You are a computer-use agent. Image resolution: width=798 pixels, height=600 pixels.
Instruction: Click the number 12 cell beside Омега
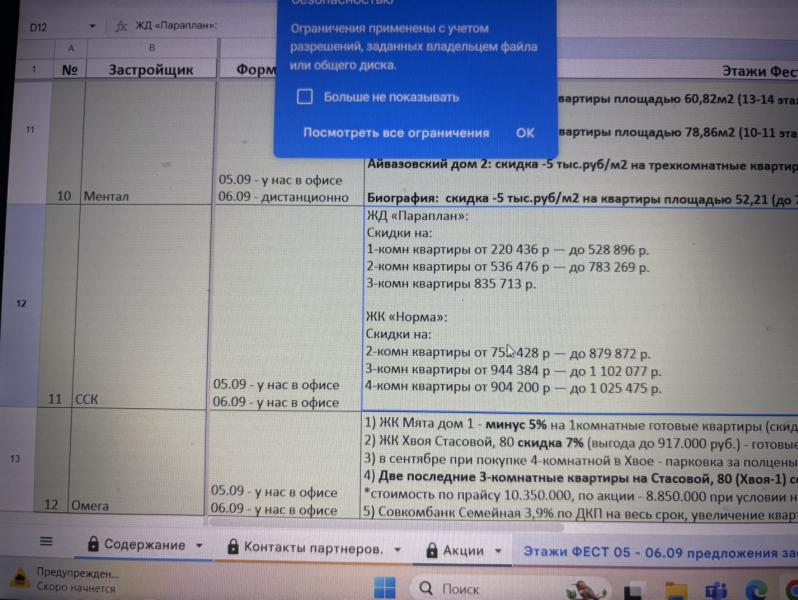(x=53, y=463)
